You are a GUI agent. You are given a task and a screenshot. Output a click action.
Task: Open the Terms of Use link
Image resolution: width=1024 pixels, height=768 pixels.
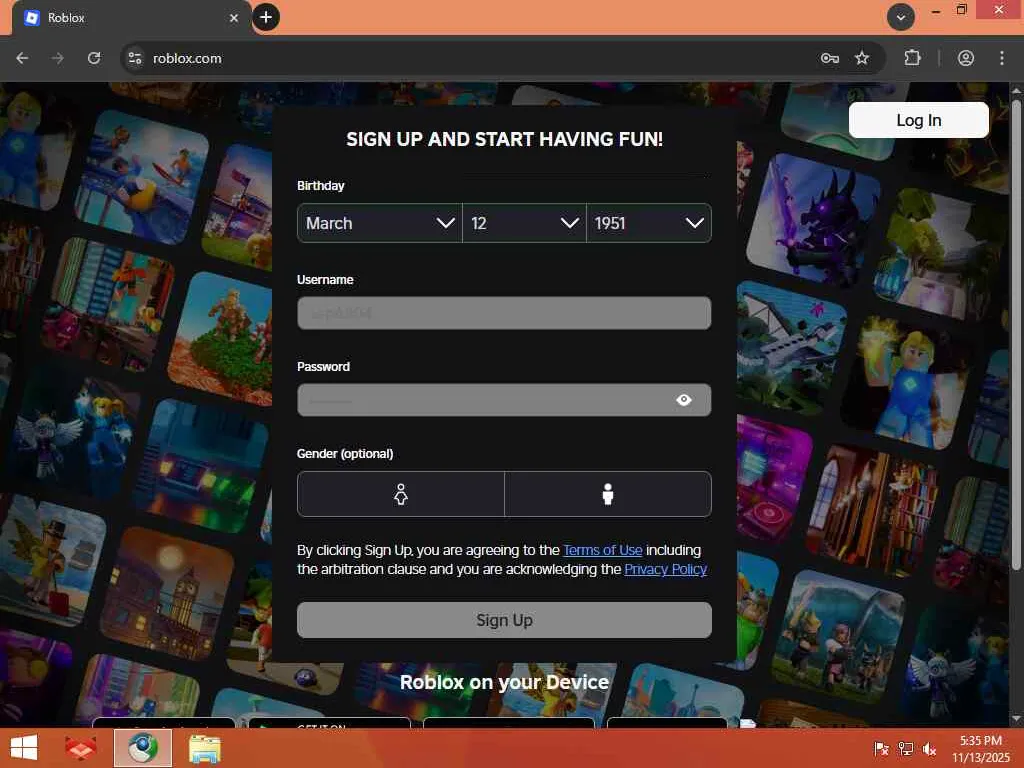(x=603, y=550)
